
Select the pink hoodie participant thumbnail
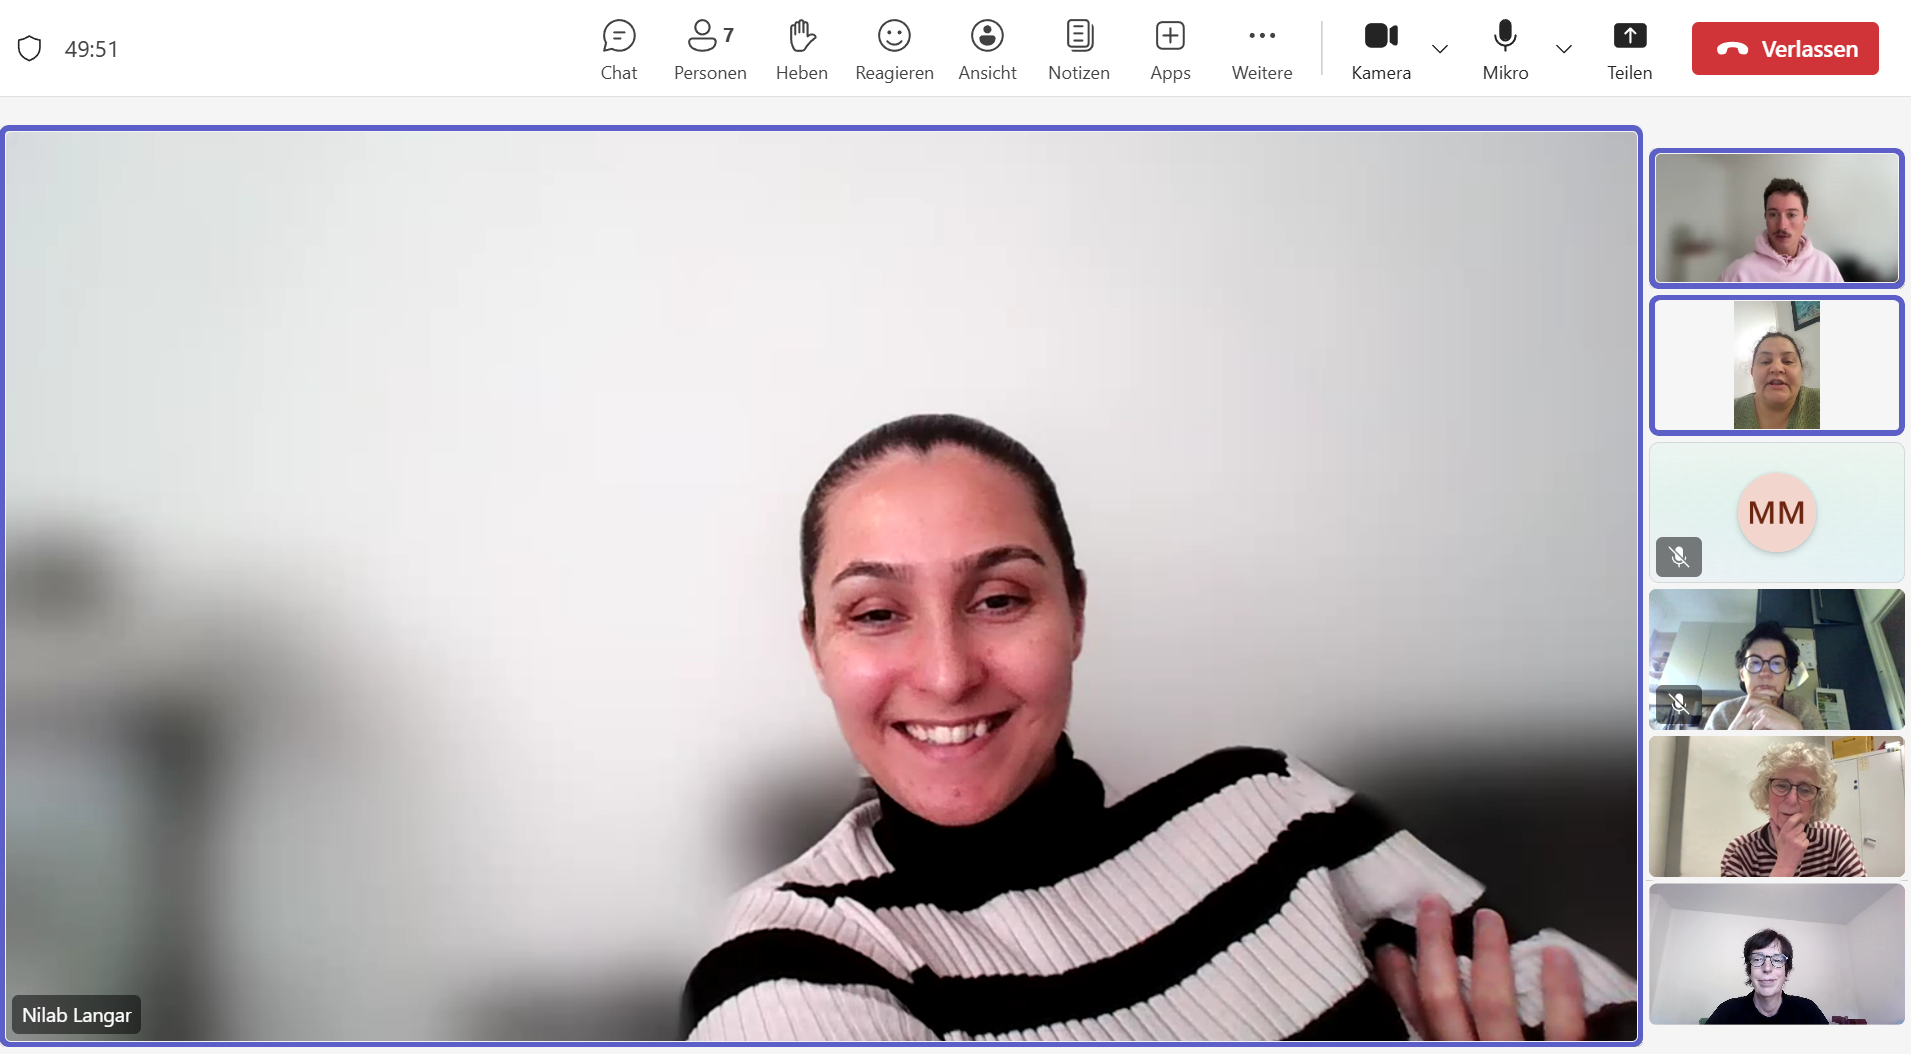[x=1776, y=218]
